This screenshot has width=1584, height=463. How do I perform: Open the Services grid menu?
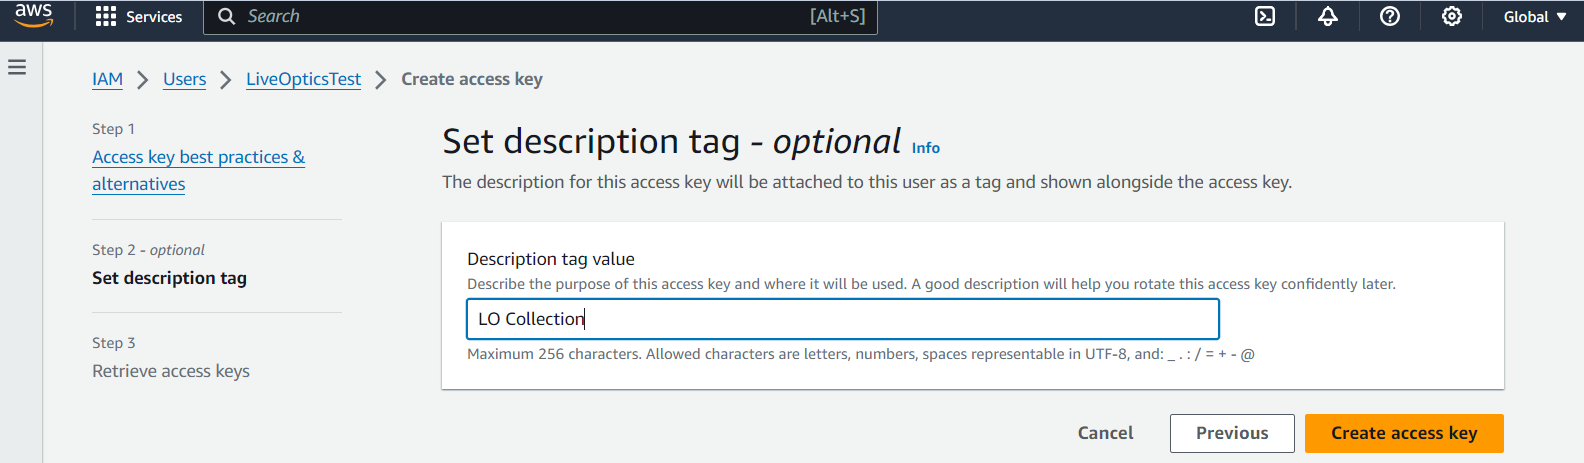pos(138,17)
